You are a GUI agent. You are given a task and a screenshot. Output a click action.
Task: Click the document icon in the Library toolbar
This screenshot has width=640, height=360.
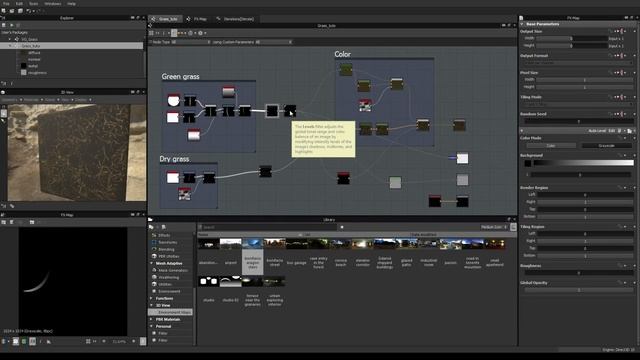[164, 227]
